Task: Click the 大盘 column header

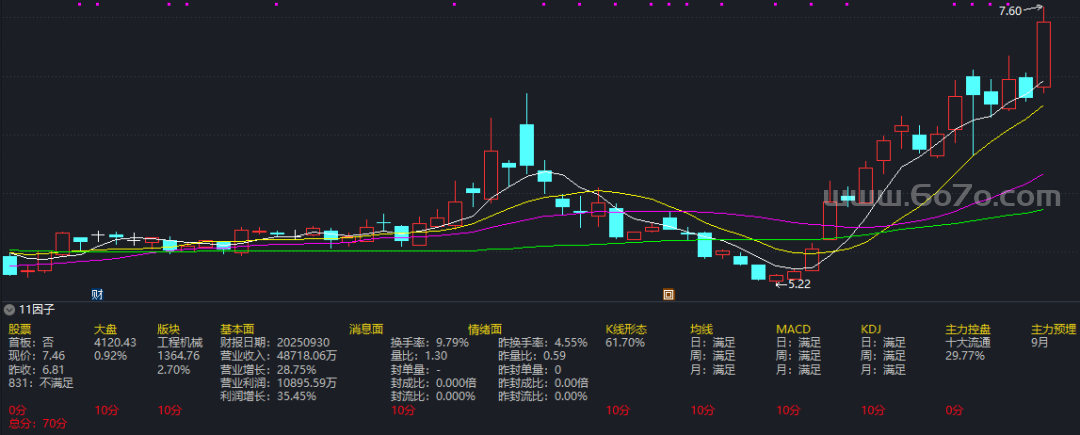Action: tap(105, 328)
